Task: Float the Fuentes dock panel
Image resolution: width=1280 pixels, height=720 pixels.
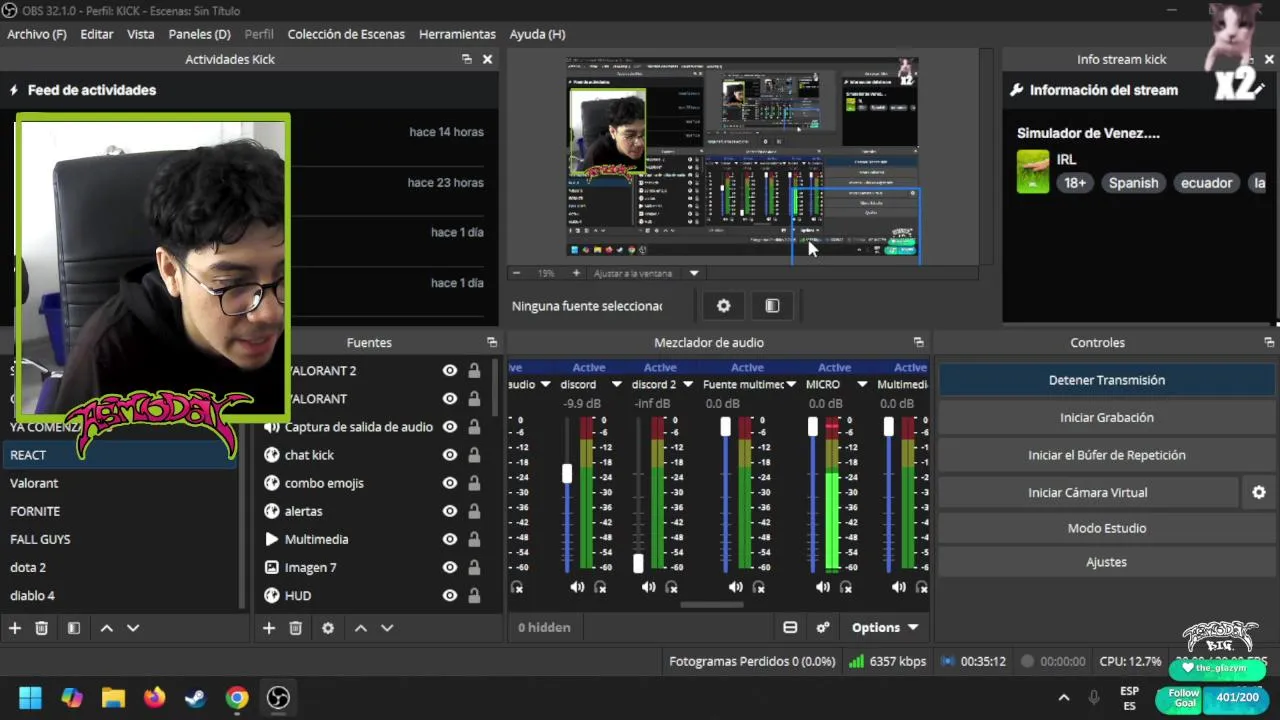Action: 491,342
